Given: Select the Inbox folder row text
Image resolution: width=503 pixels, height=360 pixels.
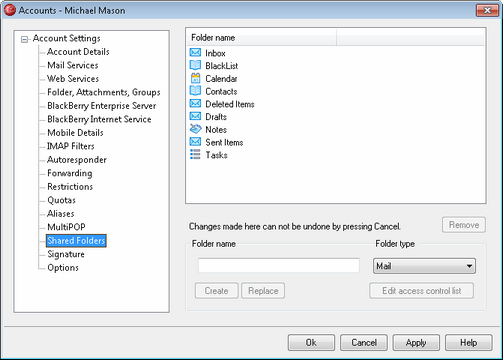Looking at the screenshot, I should coord(215,53).
